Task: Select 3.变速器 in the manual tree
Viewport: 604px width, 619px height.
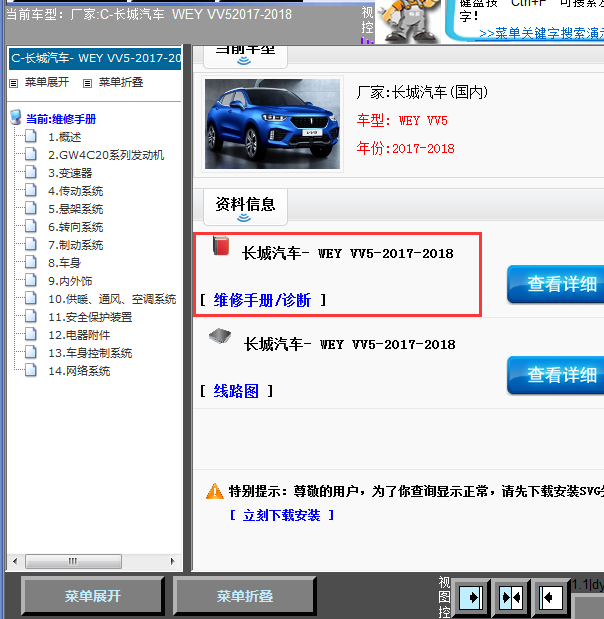Action: (x=70, y=173)
